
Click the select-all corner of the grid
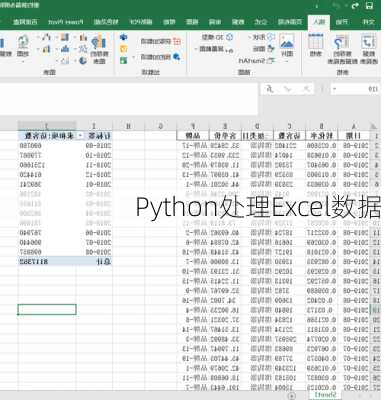coord(375,126)
